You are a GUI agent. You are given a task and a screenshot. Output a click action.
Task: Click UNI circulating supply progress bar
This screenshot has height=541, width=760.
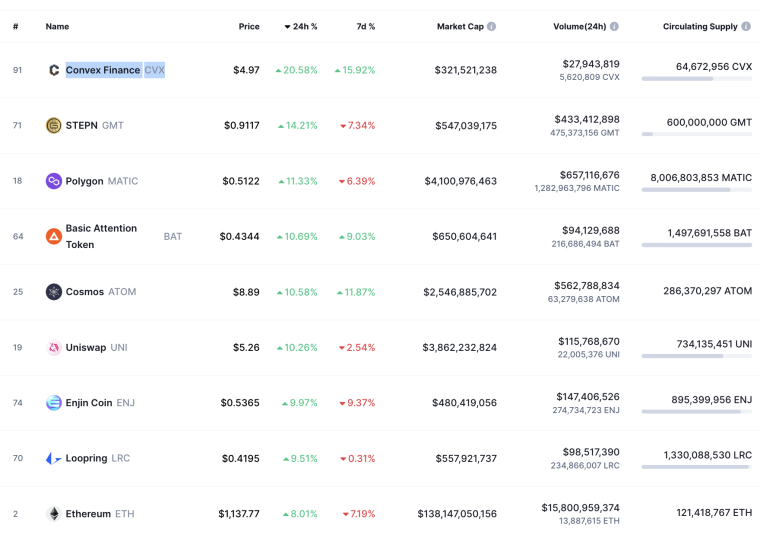697,356
